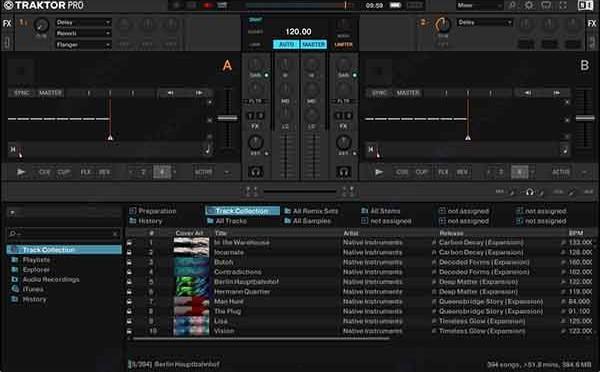Select Playlists in the browser tree
The image size is (600, 372).
point(36,260)
